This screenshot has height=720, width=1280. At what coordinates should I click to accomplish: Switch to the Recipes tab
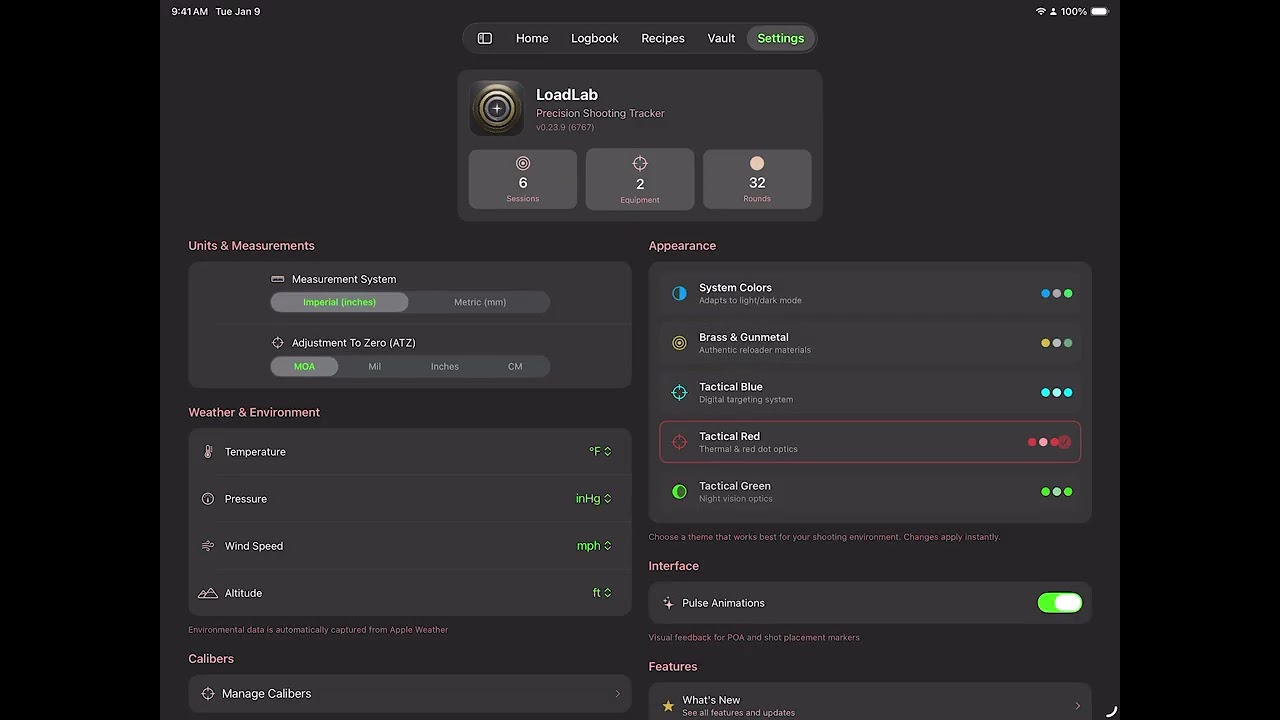click(663, 38)
